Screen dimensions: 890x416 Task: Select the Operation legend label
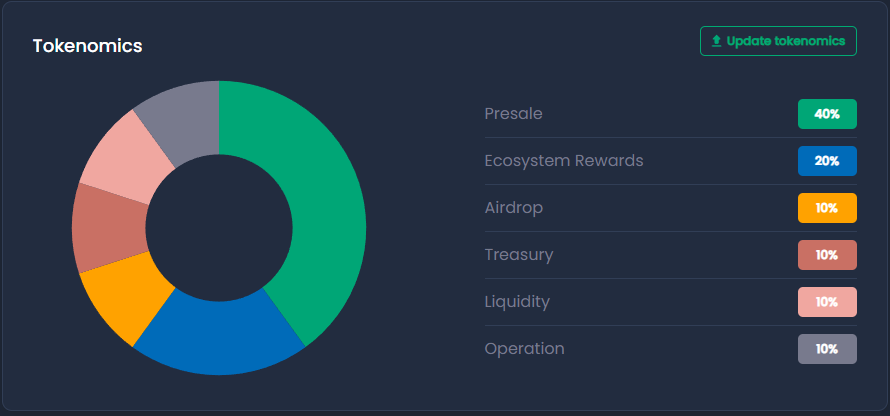click(524, 349)
